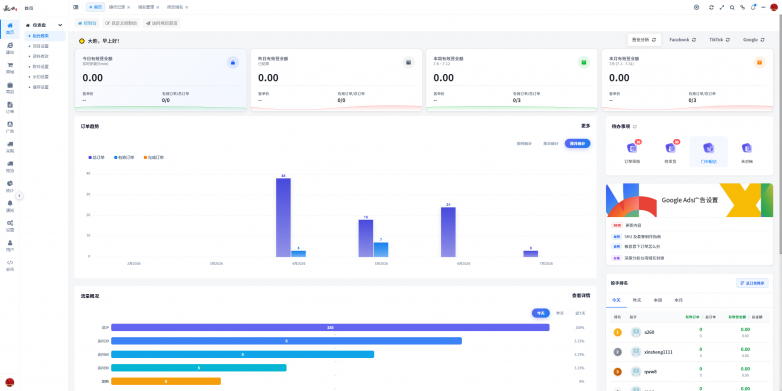Click the chain link icon in the top toolbar

pos(743,7)
